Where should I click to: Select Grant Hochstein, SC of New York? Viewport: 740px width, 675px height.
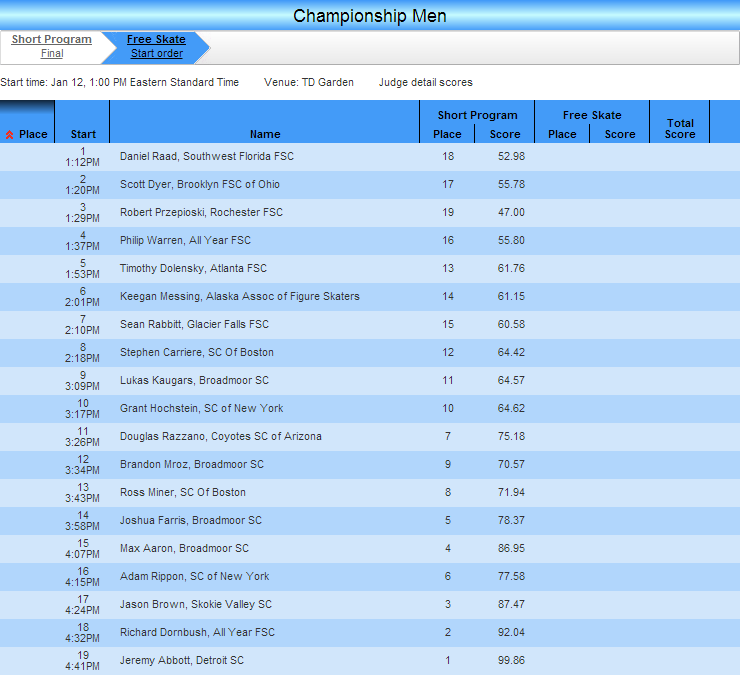[x=202, y=408]
